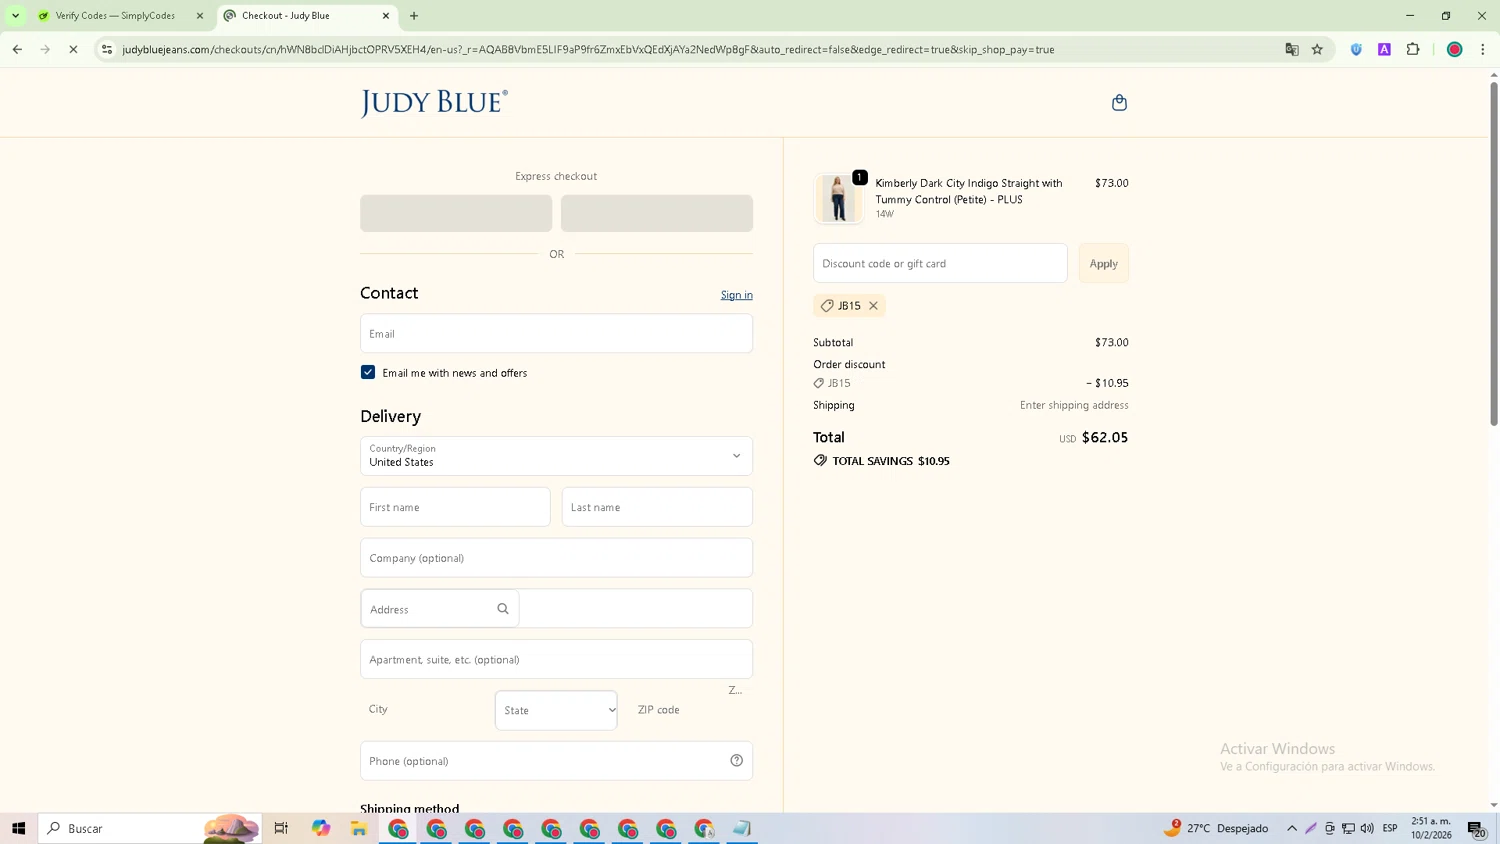Open the Chrome profile avatar

click(1455, 49)
